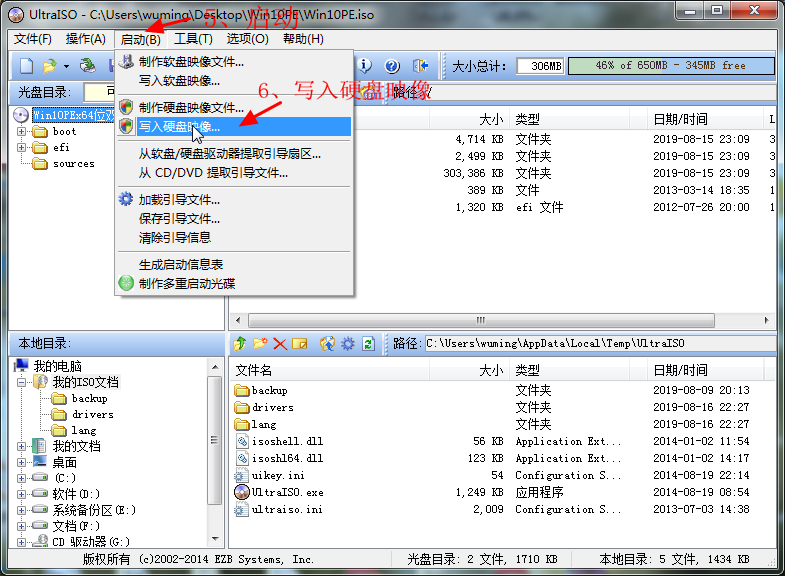This screenshot has width=785, height=576.
Task: Click the floppy icon beside 制作软盘映像文件
Action: pos(126,62)
